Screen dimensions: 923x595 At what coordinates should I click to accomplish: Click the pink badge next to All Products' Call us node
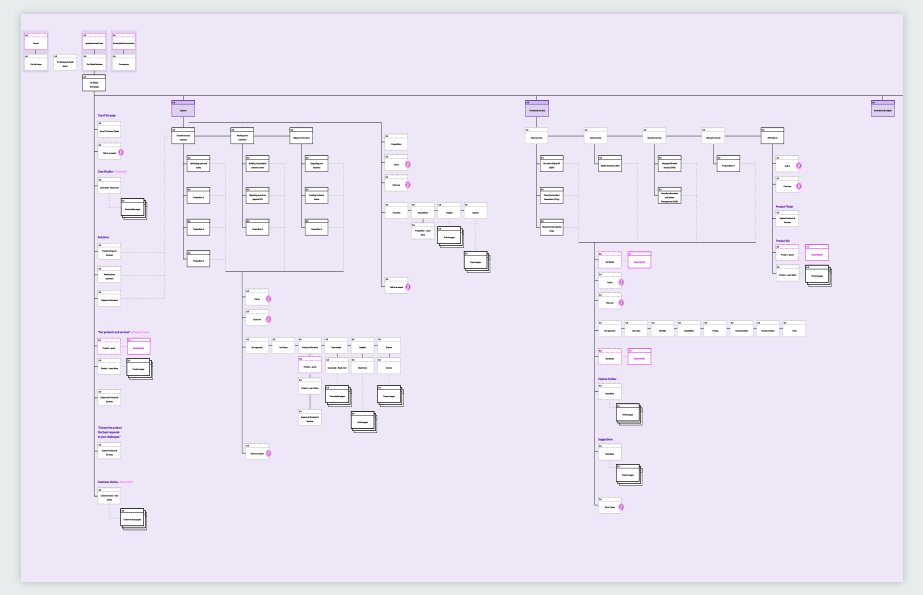tap(797, 166)
